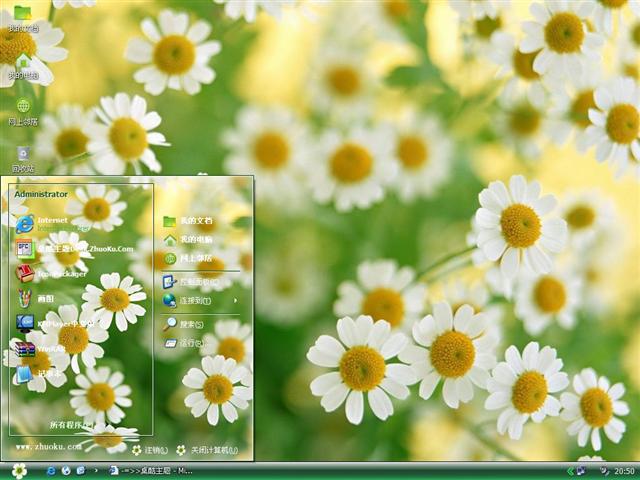Open 网上邻居 globe icon on desktop
The image size is (640, 480).
[x=23, y=112]
